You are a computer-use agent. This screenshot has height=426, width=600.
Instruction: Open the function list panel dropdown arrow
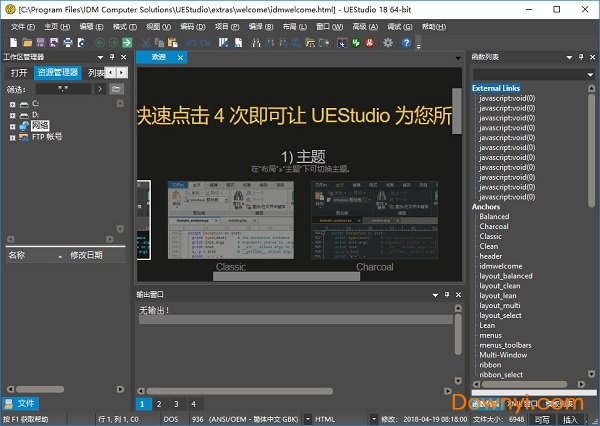tap(569, 57)
